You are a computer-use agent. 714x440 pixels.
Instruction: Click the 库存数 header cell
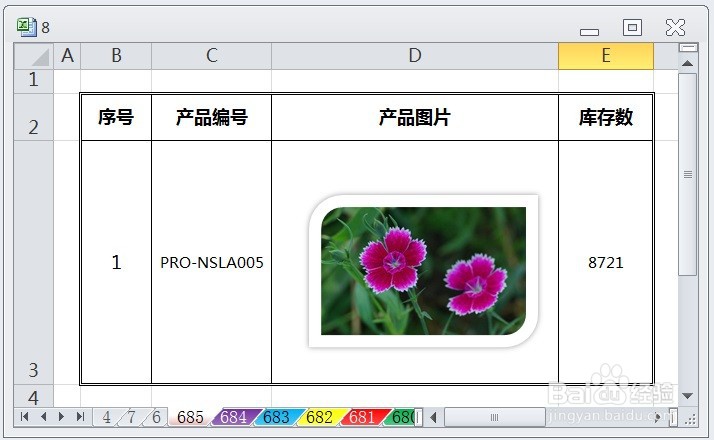pyautogui.click(x=606, y=117)
